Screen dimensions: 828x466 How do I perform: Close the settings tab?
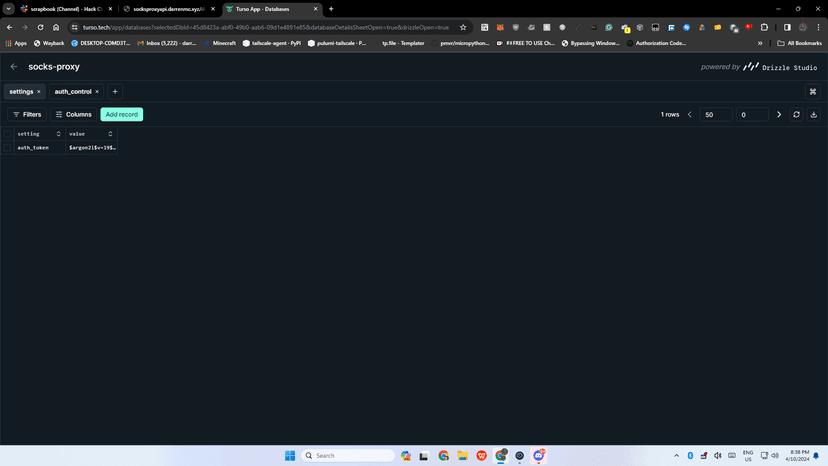[39, 92]
